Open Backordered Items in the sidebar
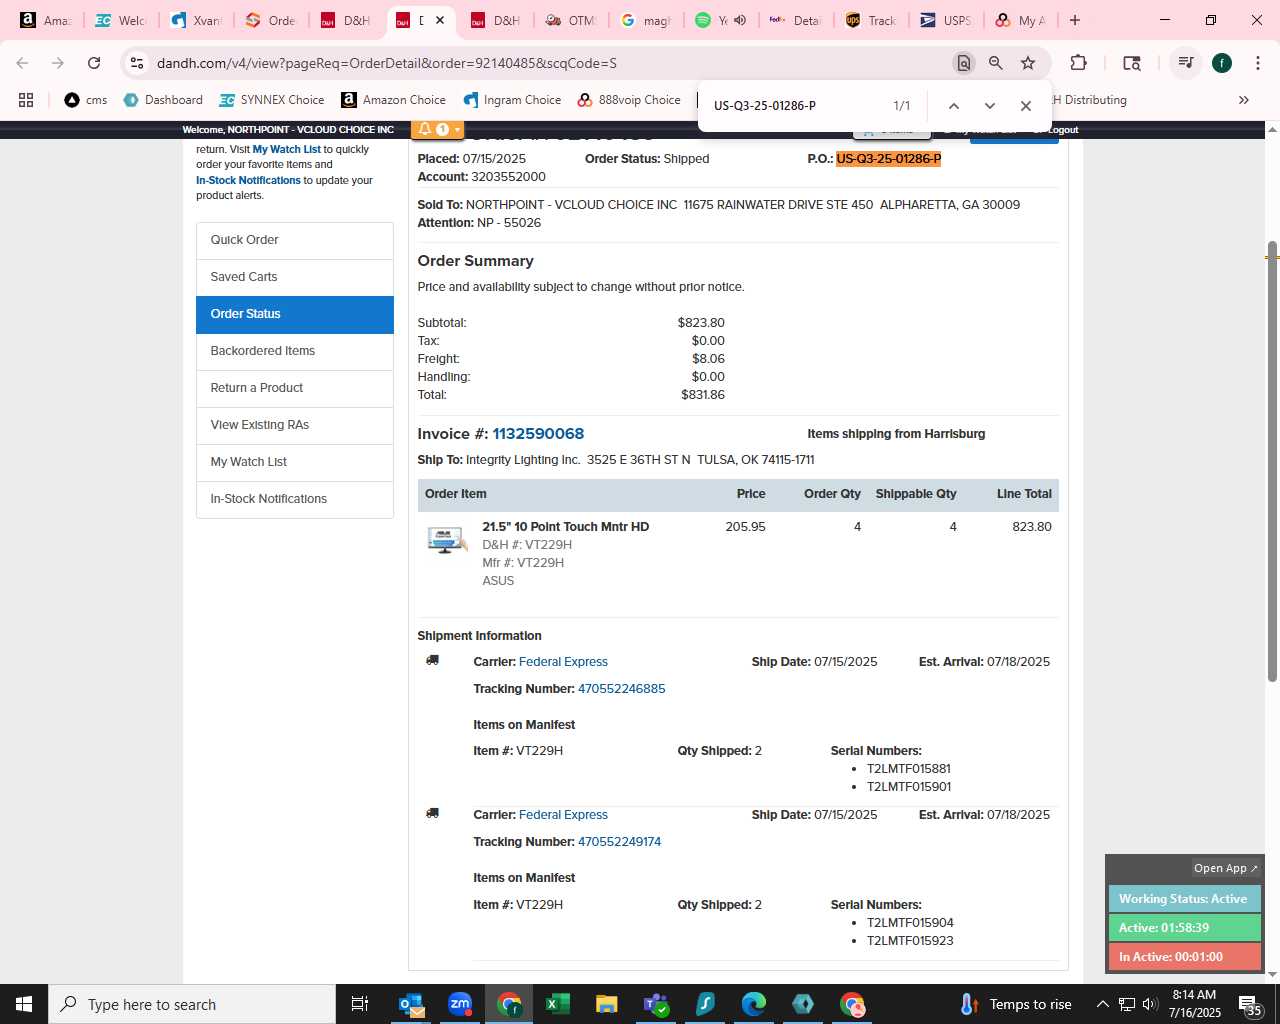This screenshot has width=1280, height=1024. tap(295, 351)
